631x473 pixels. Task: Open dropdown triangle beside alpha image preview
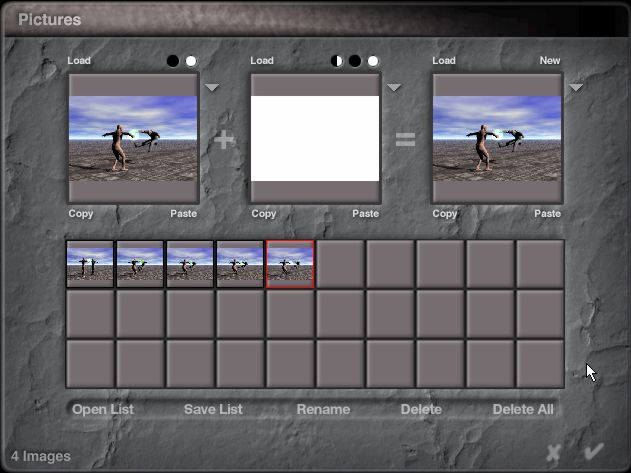pos(394,87)
